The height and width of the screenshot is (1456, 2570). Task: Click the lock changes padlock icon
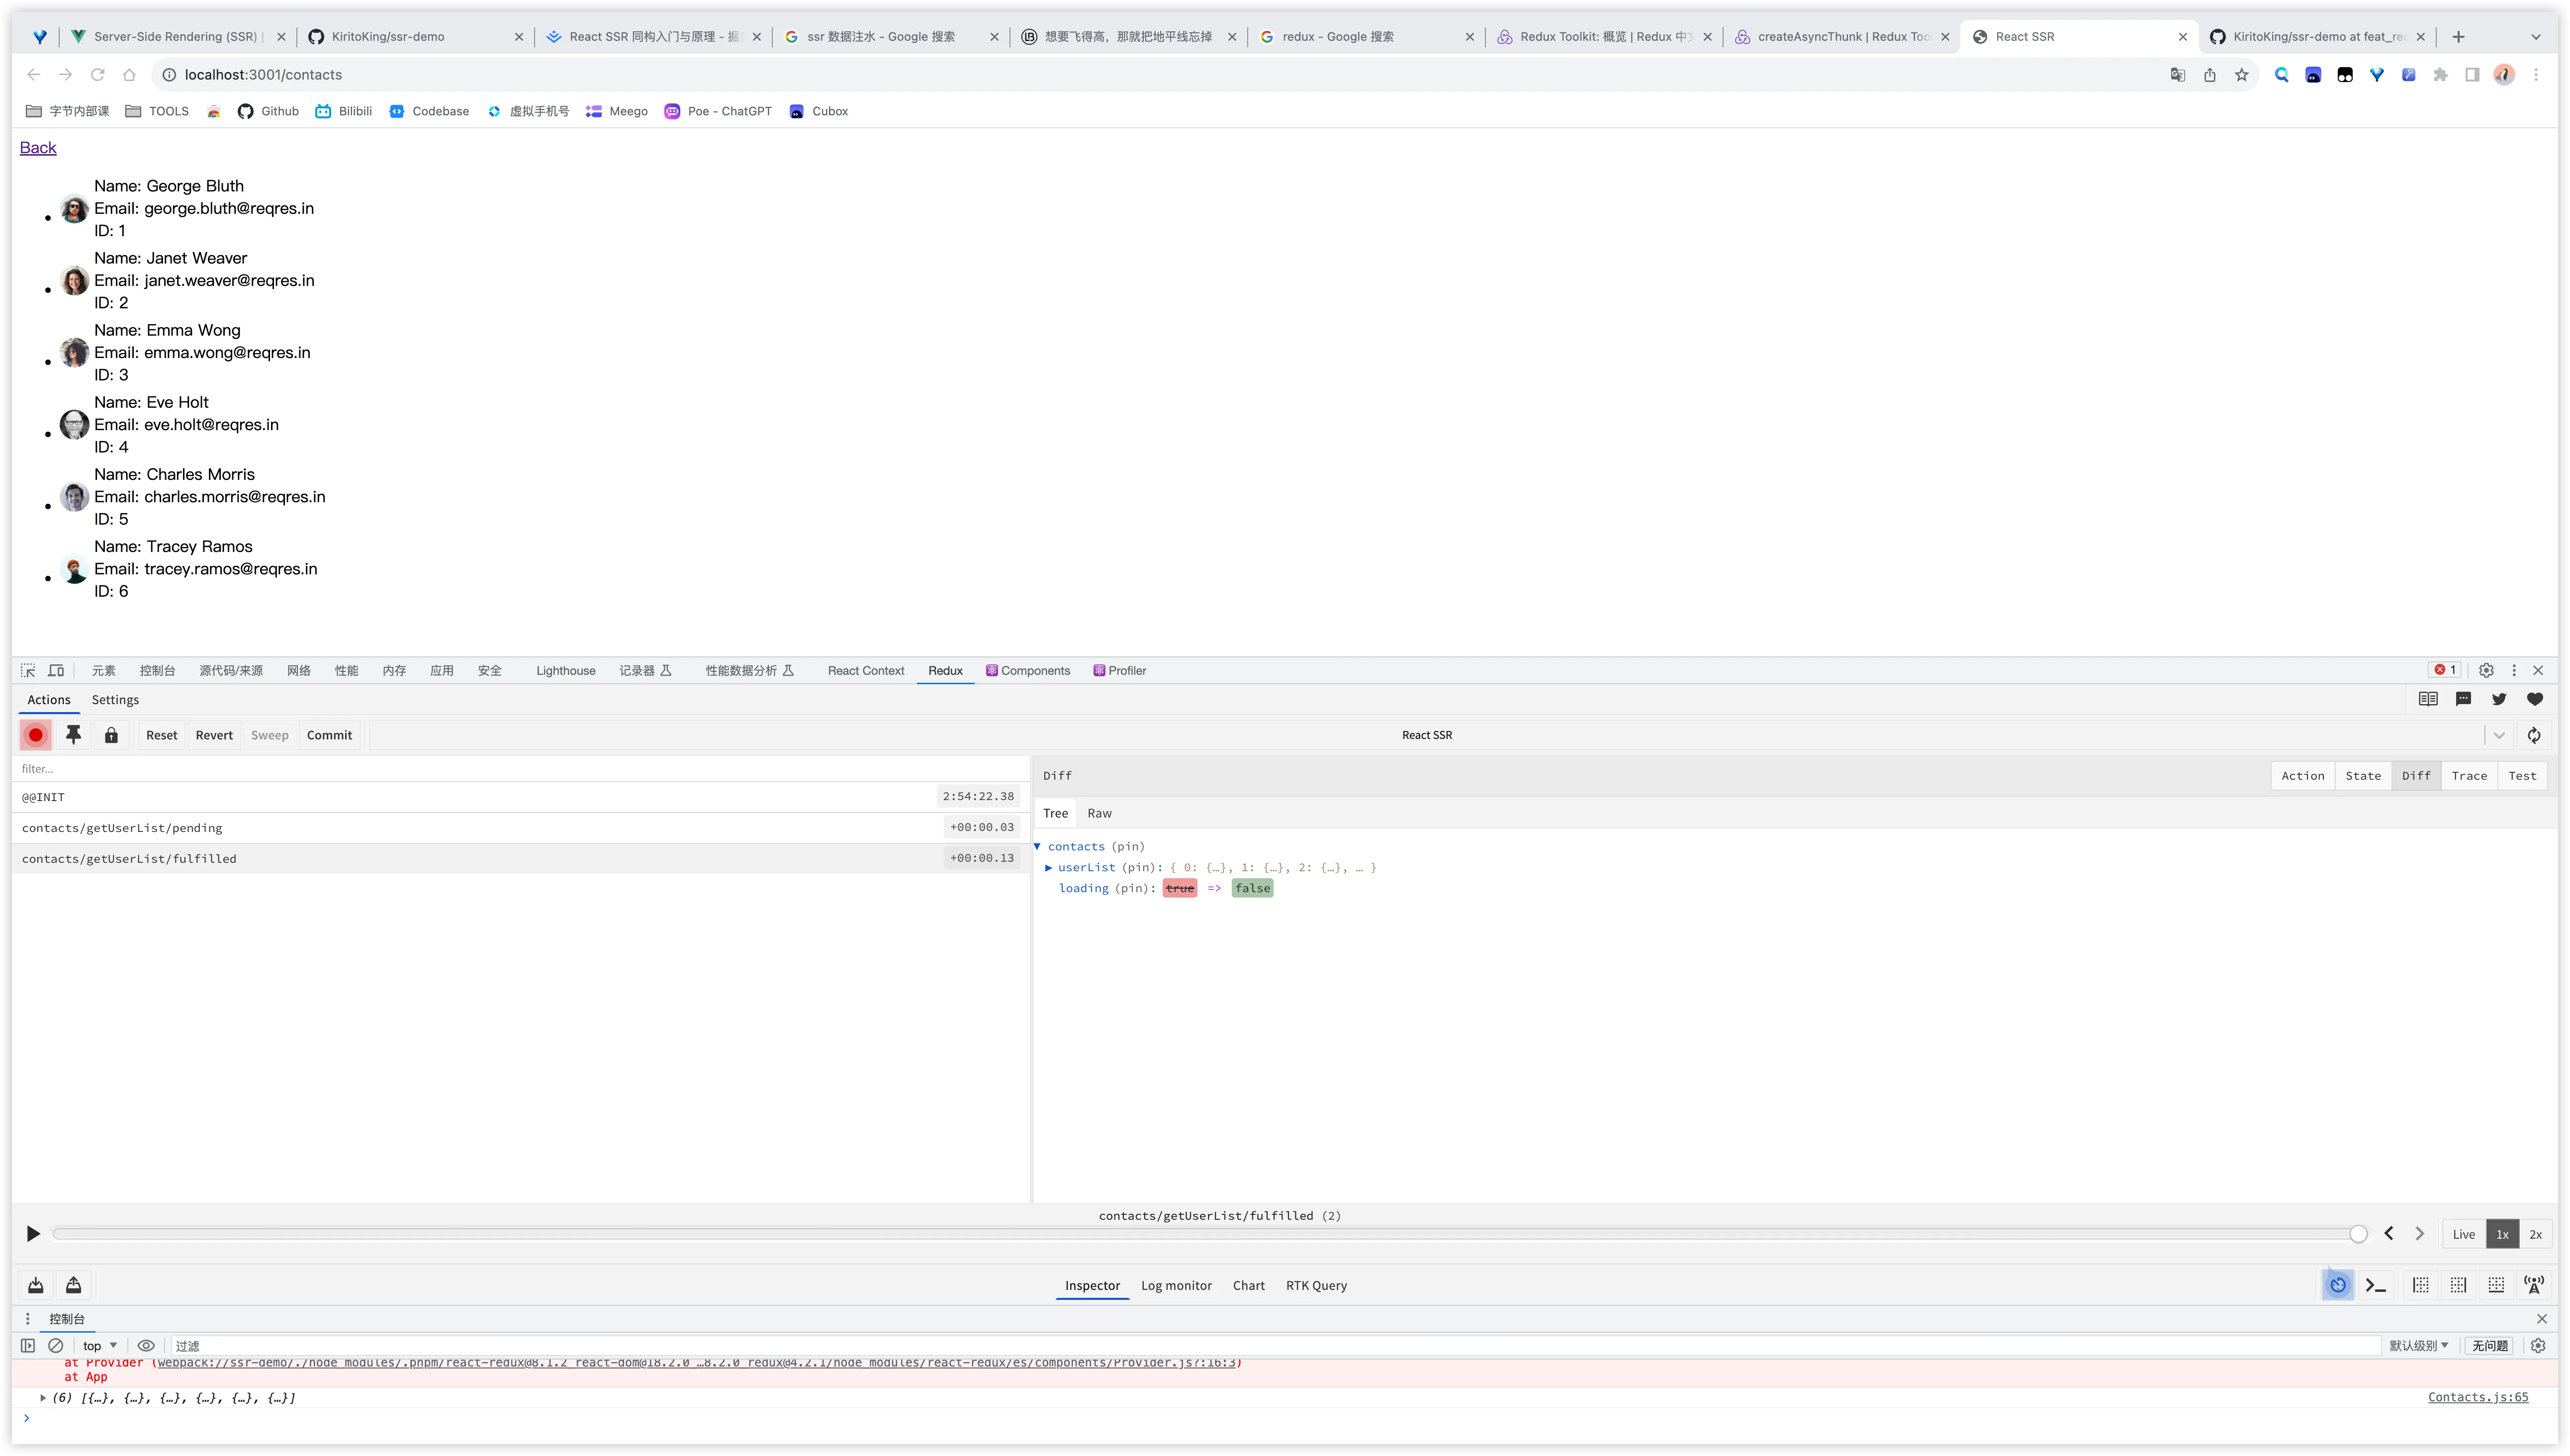tap(111, 735)
